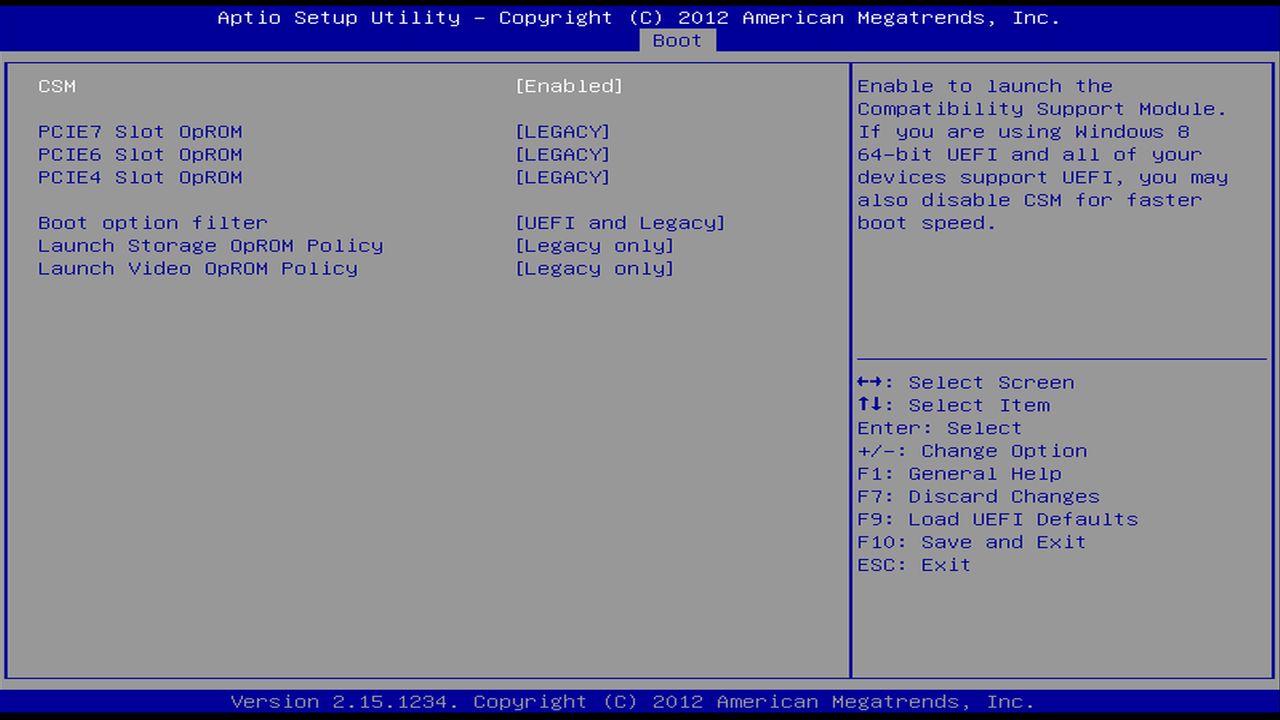Select Launch Video OpROM Policy label
Viewport: 1280px width, 720px height.
point(198,269)
